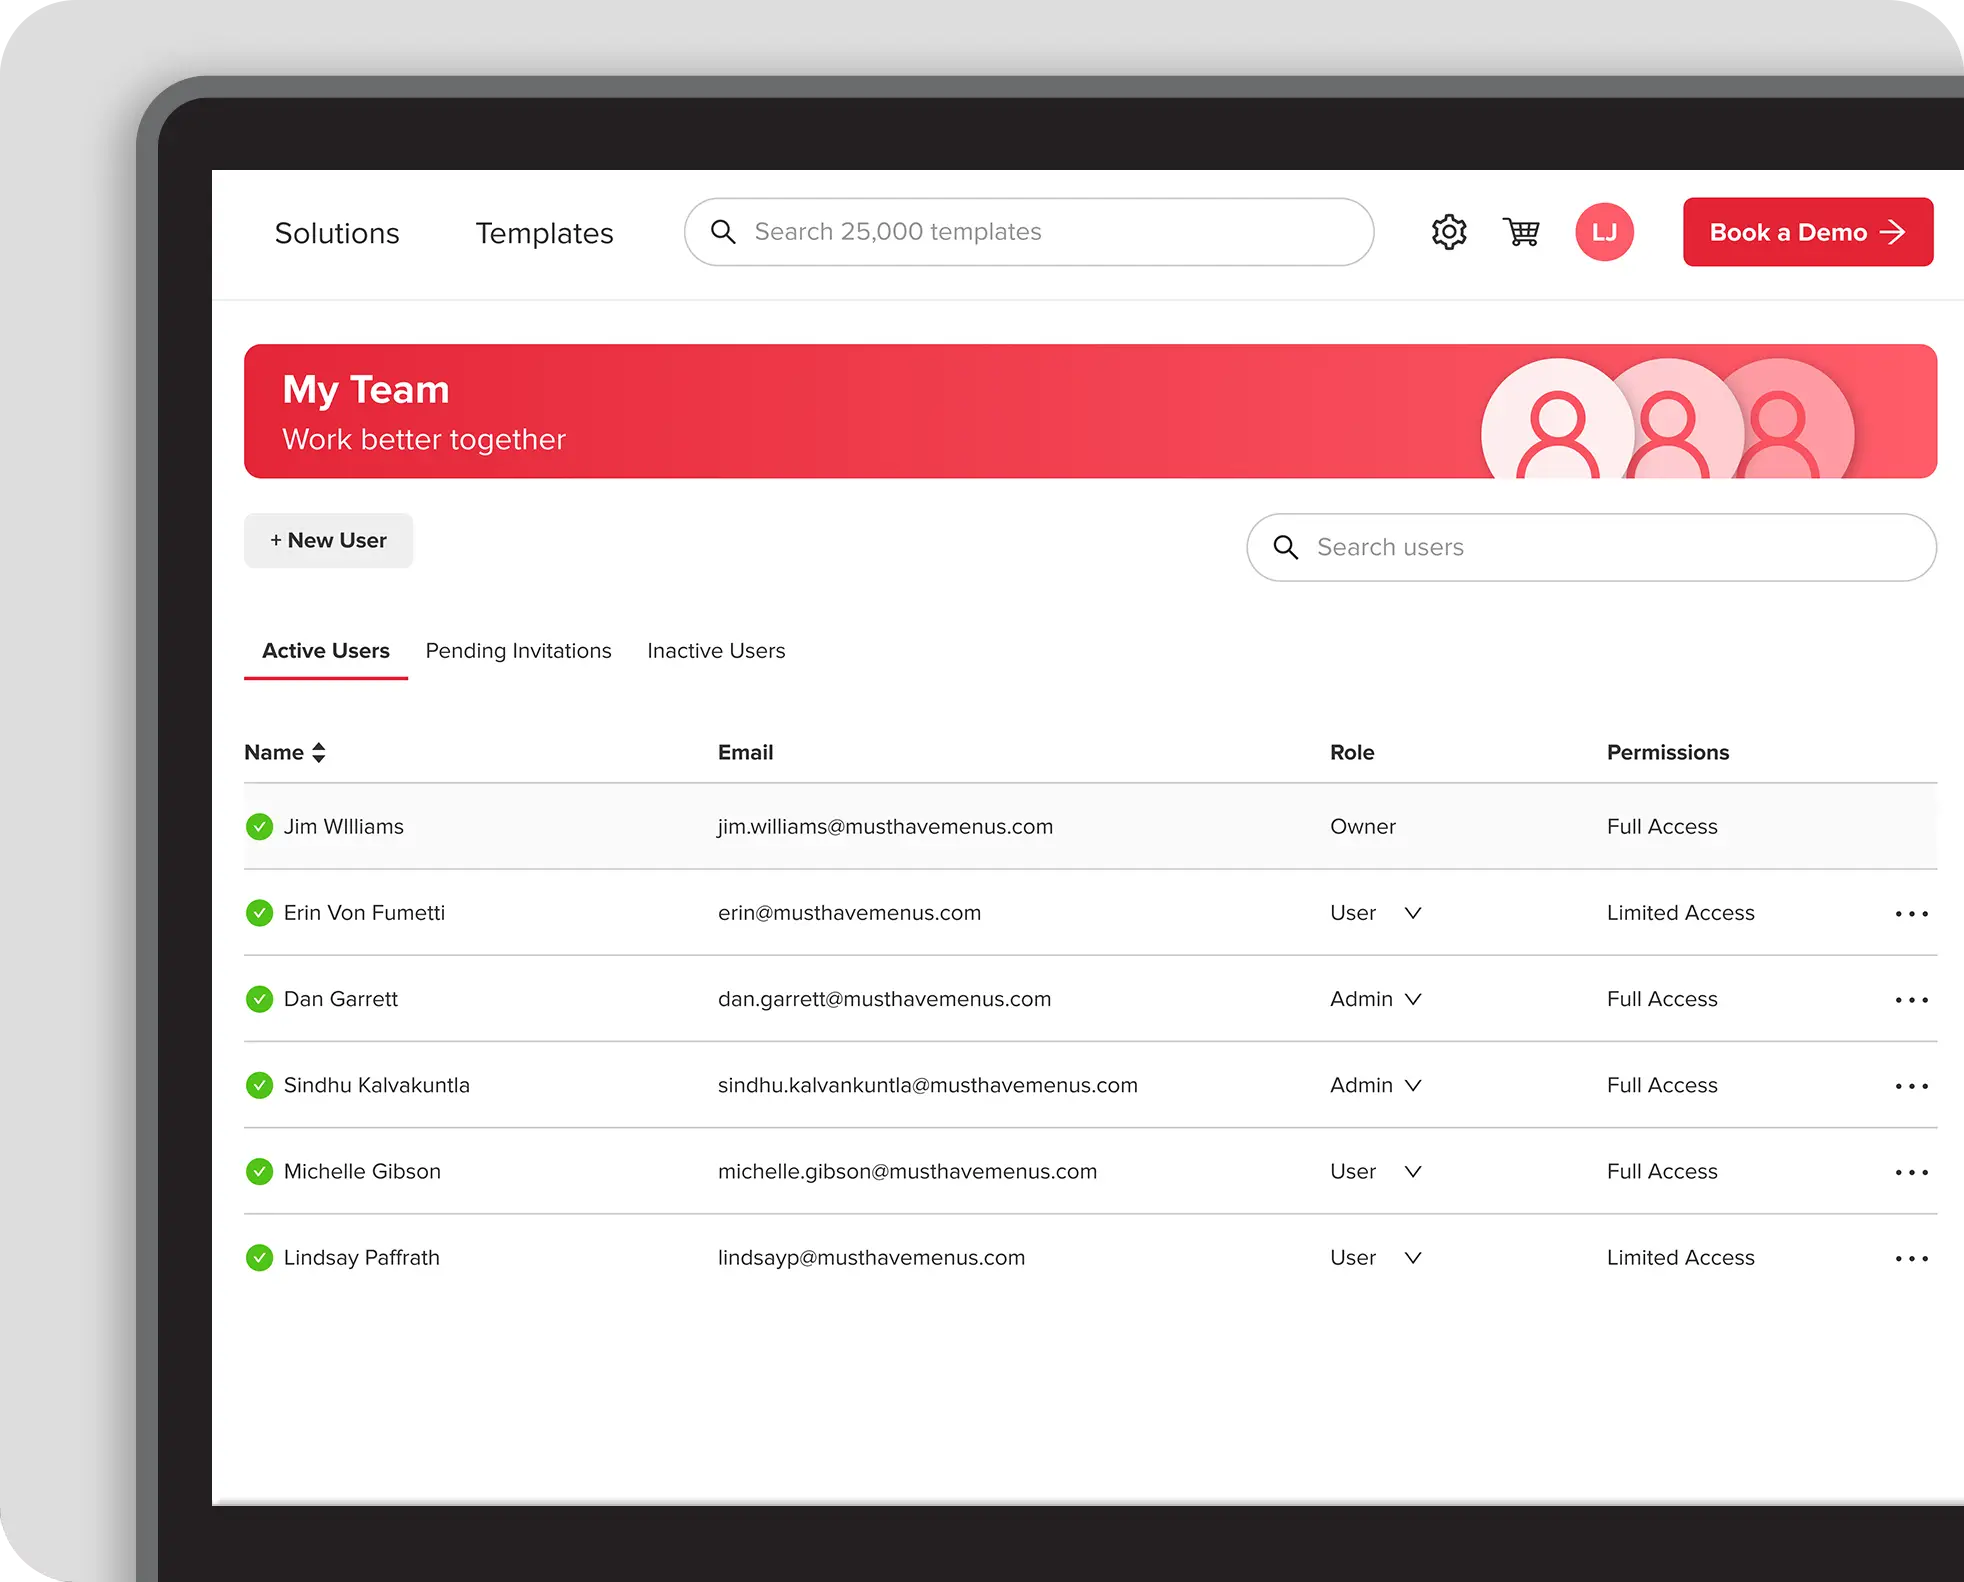Click the New User button

328,540
